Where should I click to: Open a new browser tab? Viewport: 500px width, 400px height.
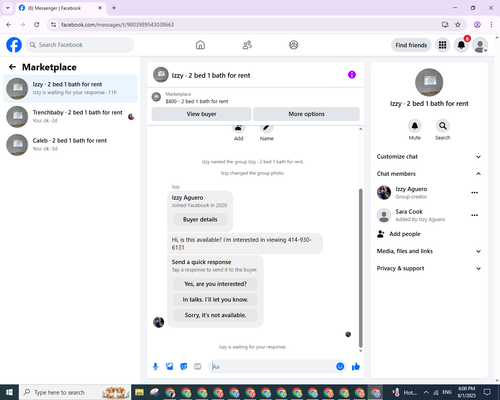coord(114,8)
